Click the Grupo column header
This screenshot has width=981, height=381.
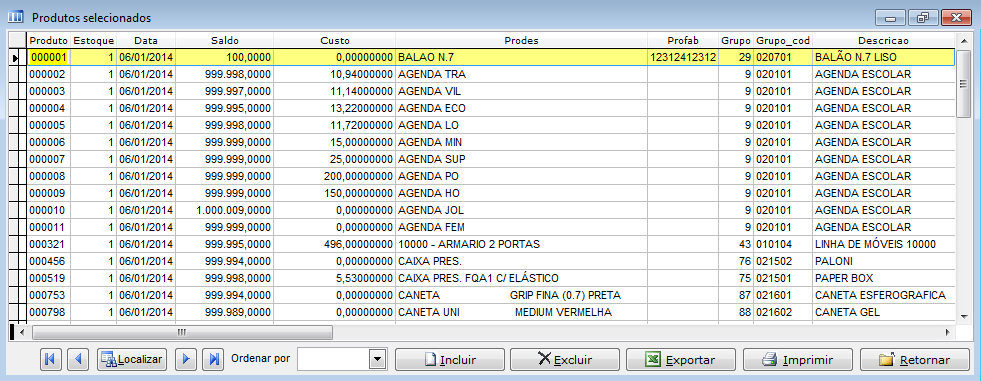click(735, 41)
